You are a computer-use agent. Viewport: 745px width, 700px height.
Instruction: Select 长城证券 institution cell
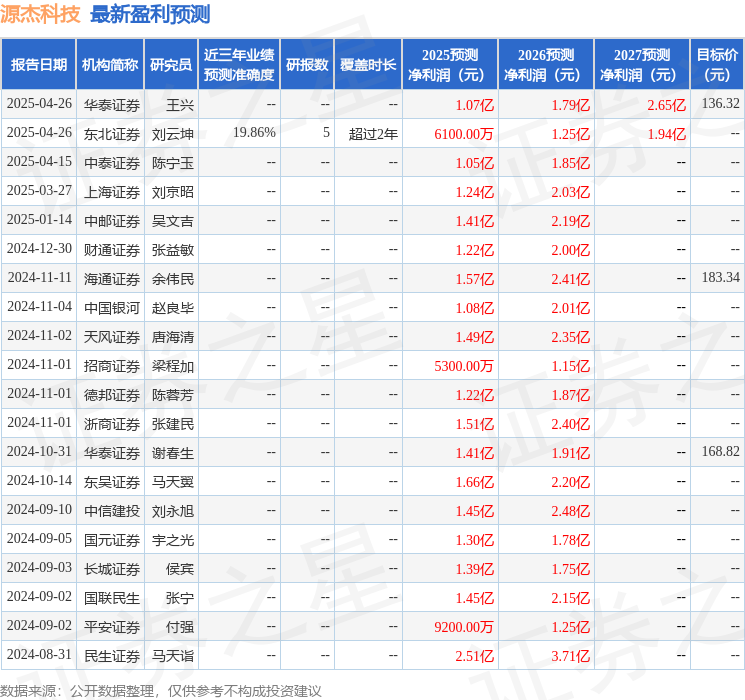coord(112,569)
